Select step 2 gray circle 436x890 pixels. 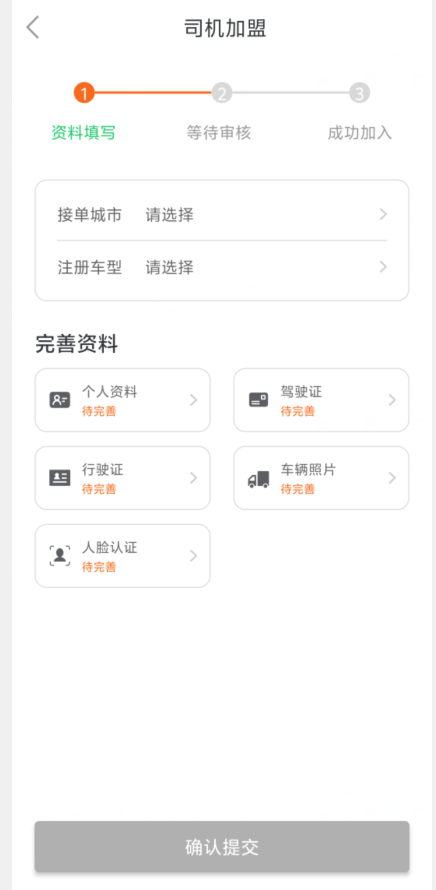pyautogui.click(x=222, y=93)
